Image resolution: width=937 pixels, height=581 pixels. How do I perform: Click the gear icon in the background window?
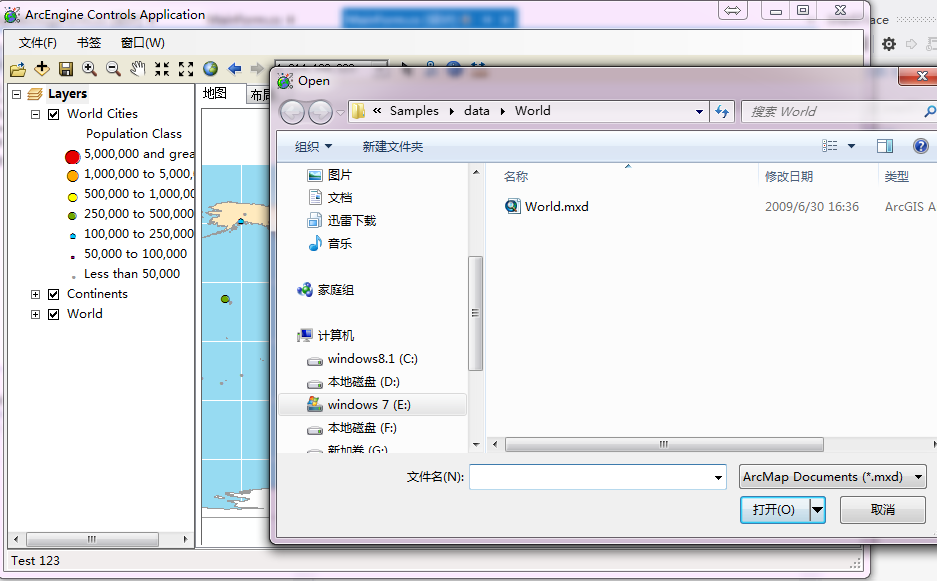tap(889, 44)
